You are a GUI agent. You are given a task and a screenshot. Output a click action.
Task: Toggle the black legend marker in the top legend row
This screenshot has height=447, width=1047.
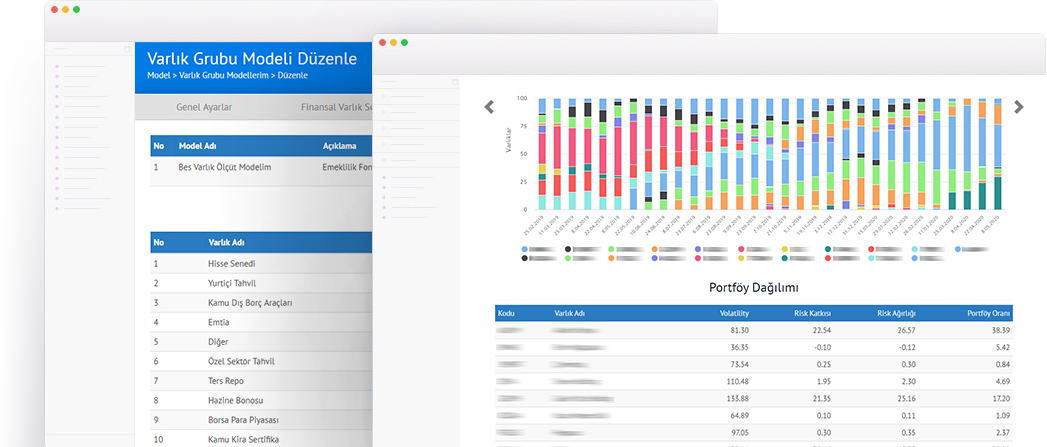coord(568,248)
